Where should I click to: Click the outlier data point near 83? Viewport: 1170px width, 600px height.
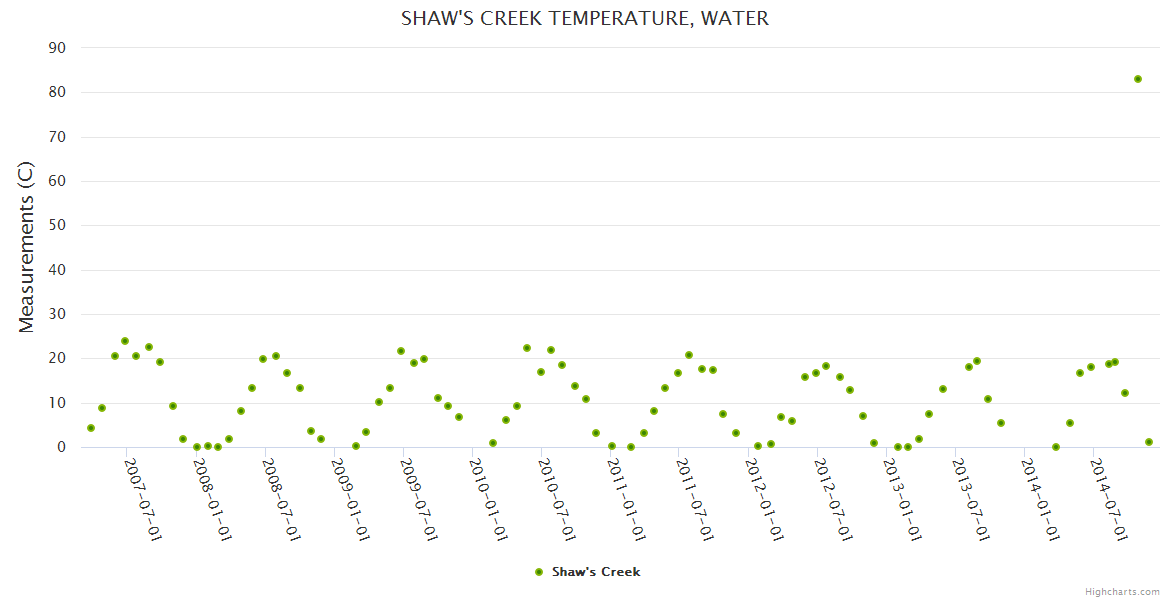(x=1138, y=79)
